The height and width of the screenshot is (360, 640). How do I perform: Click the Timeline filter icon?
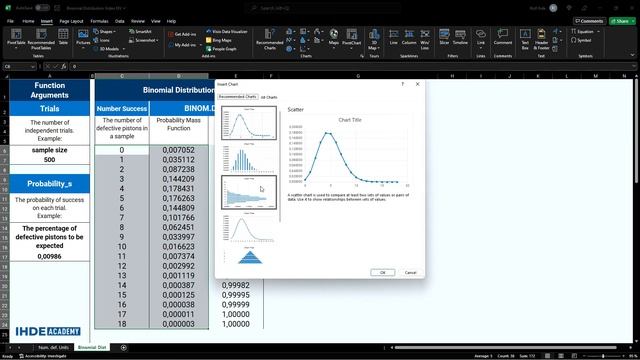tap(460, 37)
